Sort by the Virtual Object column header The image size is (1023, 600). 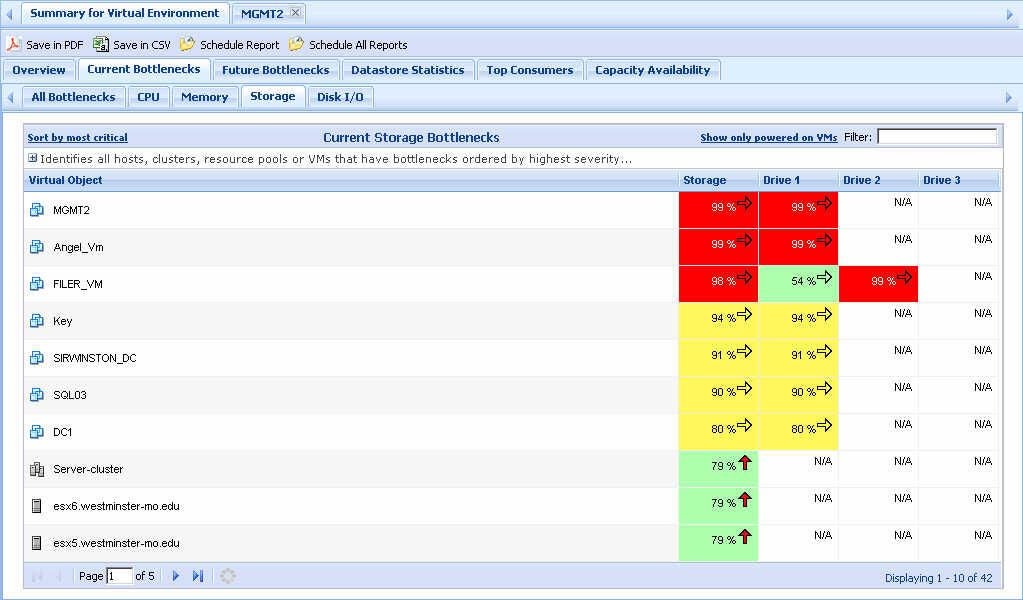pyautogui.click(x=351, y=180)
